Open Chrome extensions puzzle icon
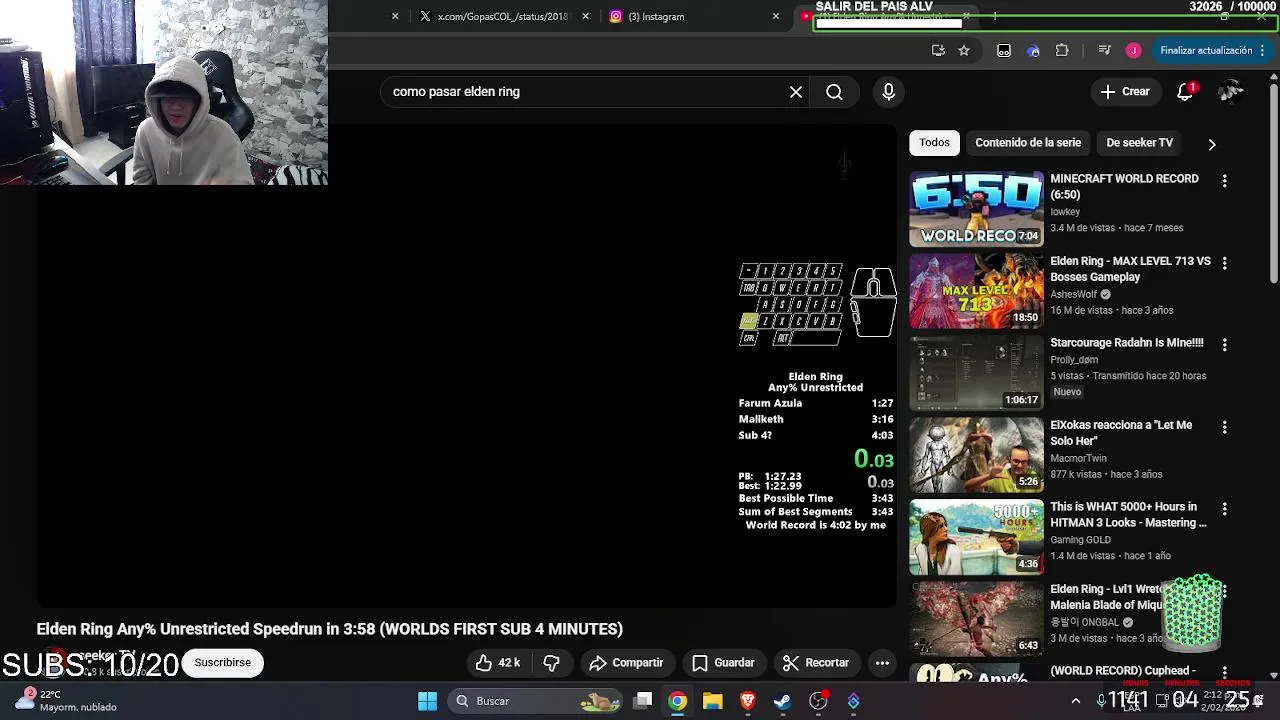The height and width of the screenshot is (720, 1280). (x=1062, y=51)
